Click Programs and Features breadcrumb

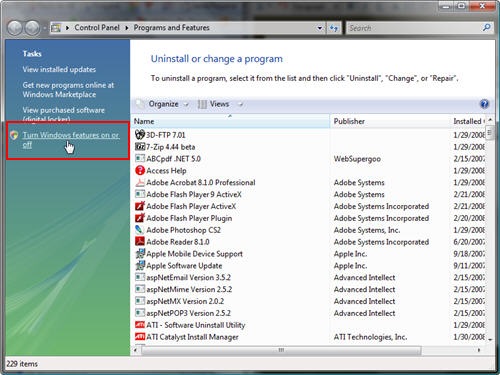coord(172,28)
